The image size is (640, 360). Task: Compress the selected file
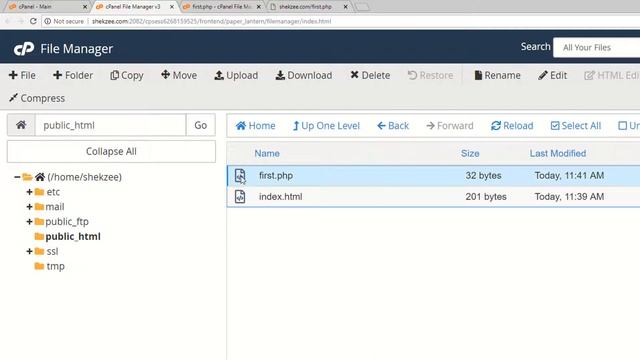(37, 98)
